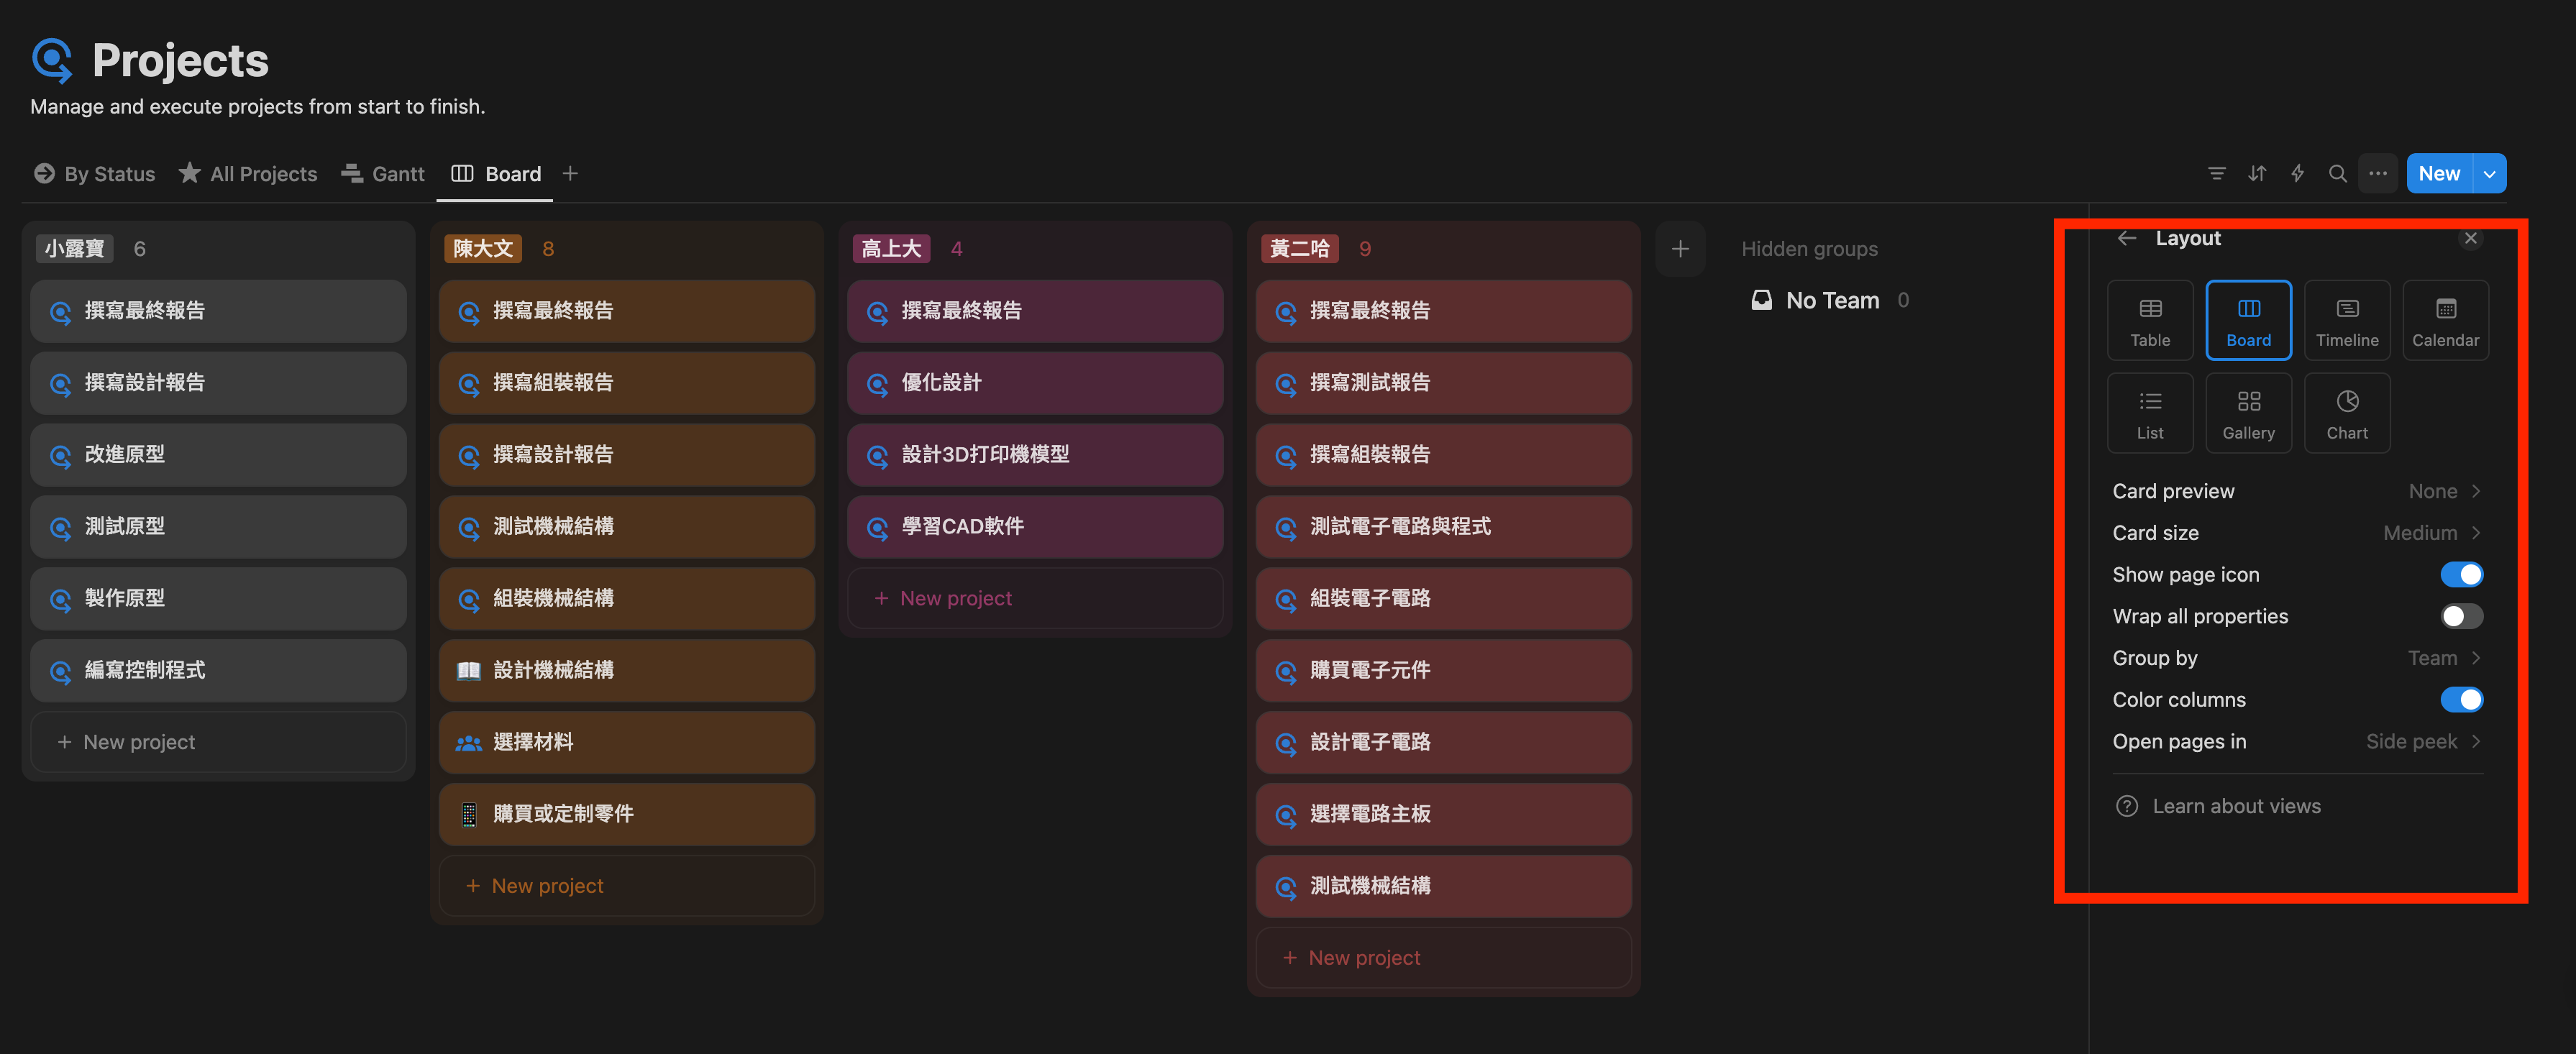Click the back arrow beside Layout
Image resolution: width=2576 pixels, height=1054 pixels.
coord(2126,238)
